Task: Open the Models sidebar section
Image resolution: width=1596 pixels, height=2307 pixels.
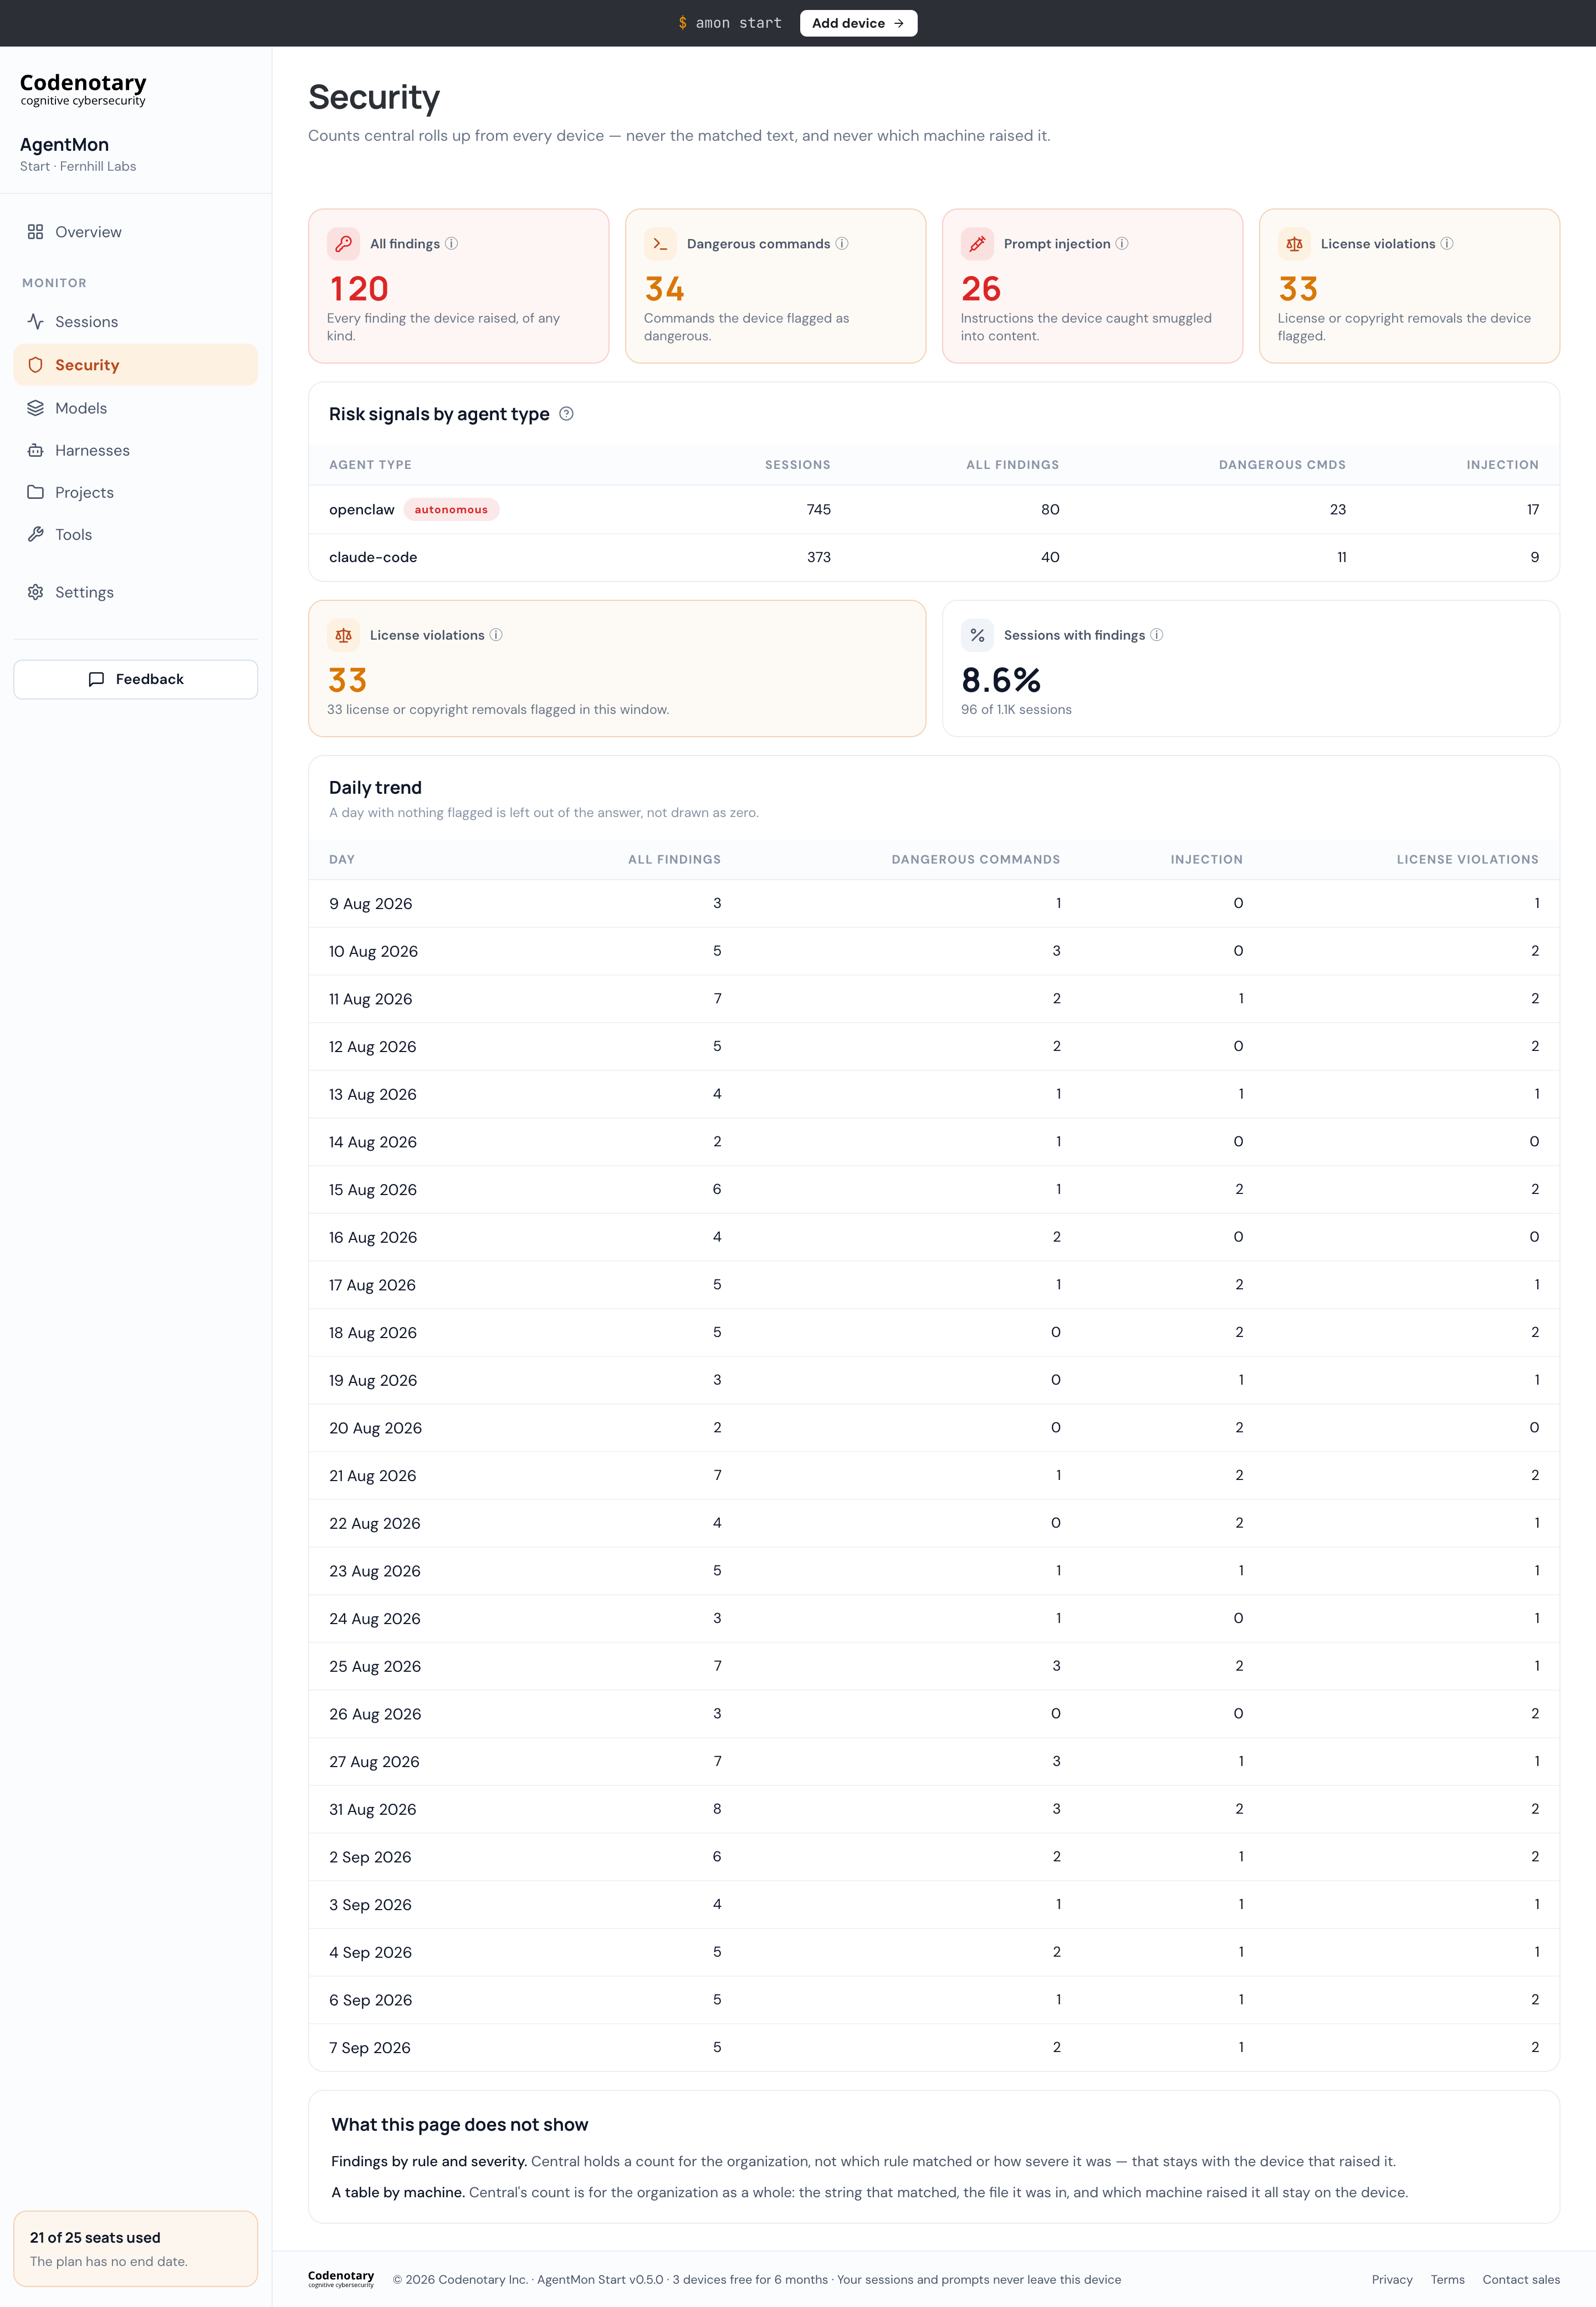Action: tap(135, 408)
